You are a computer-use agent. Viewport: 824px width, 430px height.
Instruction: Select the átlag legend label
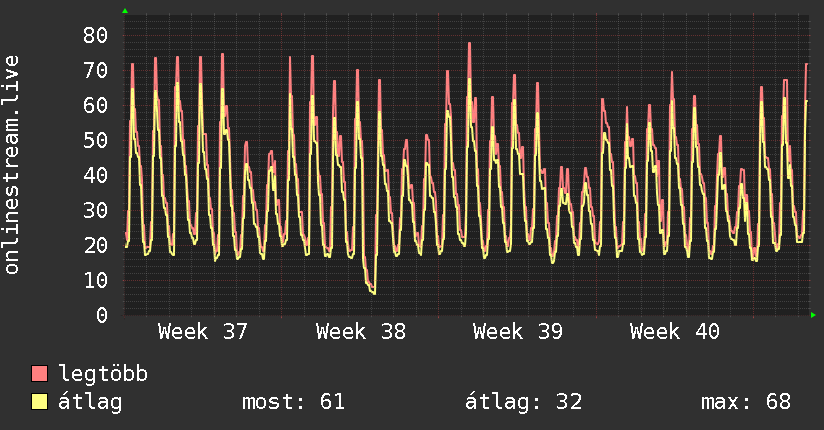point(90,402)
